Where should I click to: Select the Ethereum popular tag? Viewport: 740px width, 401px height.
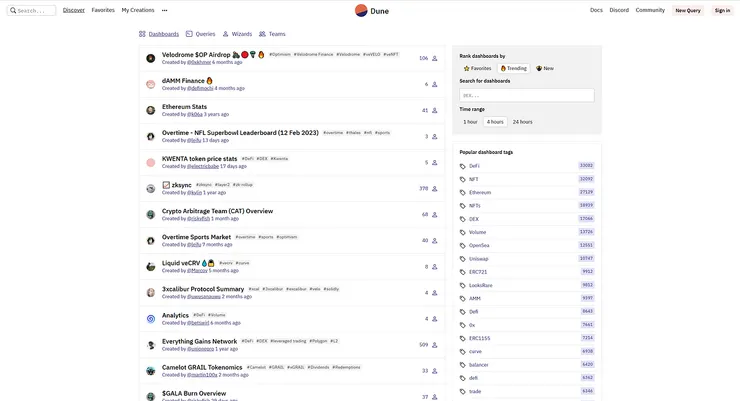pos(480,192)
